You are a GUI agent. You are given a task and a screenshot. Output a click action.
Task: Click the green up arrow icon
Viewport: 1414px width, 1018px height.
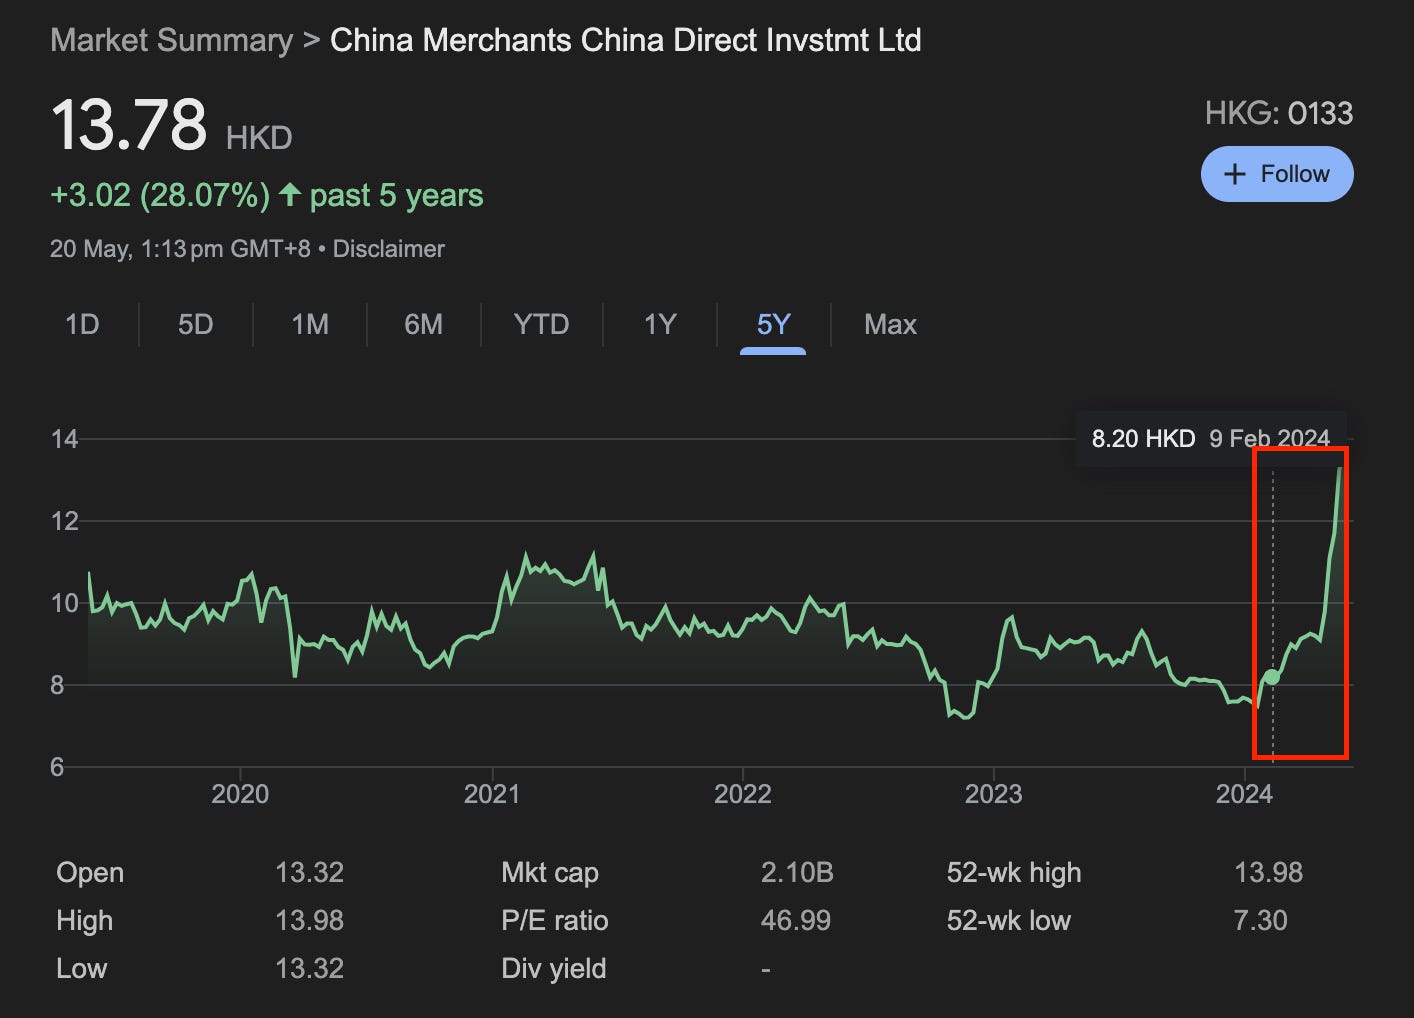[290, 194]
